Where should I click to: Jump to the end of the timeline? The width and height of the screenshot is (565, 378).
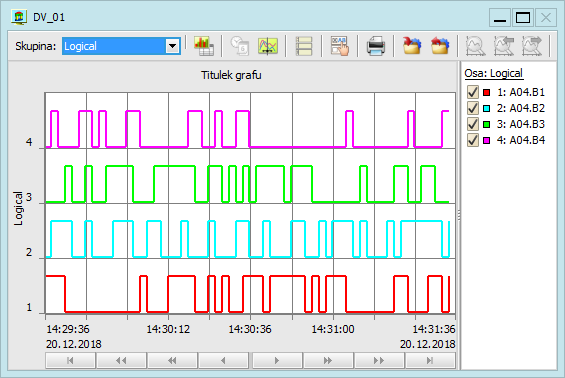click(430, 360)
